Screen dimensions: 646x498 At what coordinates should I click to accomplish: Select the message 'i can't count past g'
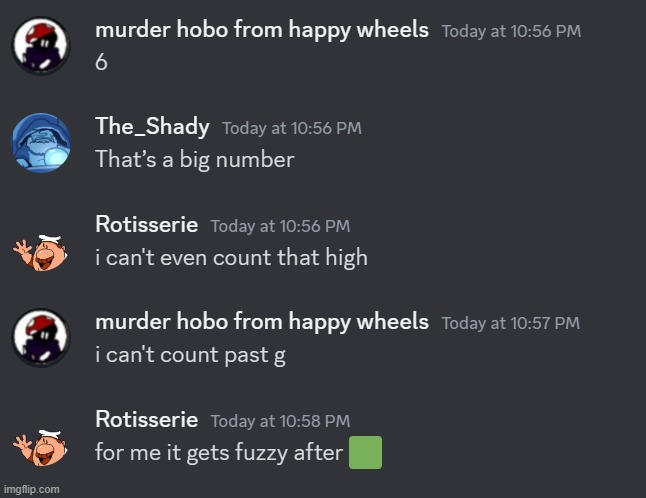pyautogui.click(x=190, y=355)
